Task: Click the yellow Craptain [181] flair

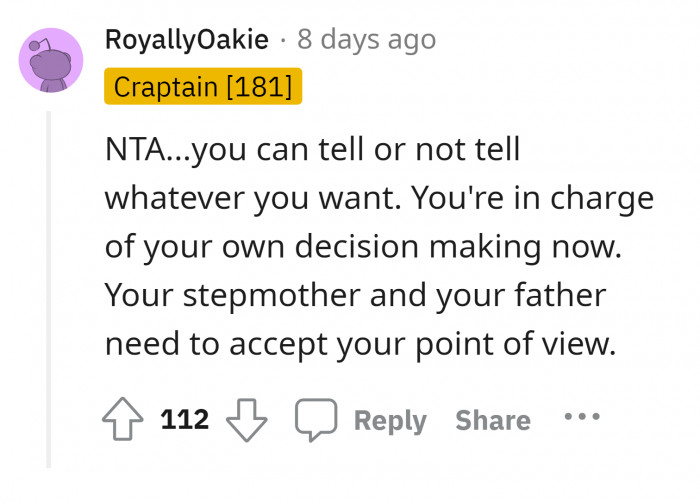Action: click(202, 86)
